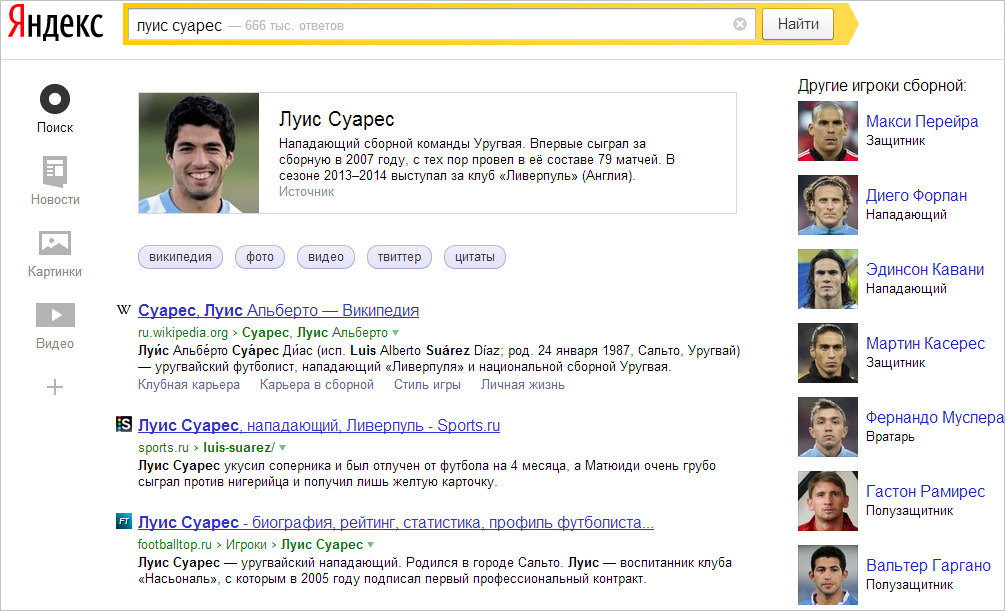This screenshot has height=611, width=1005.
Task: Select the цитаты filter chip
Action: [475, 257]
